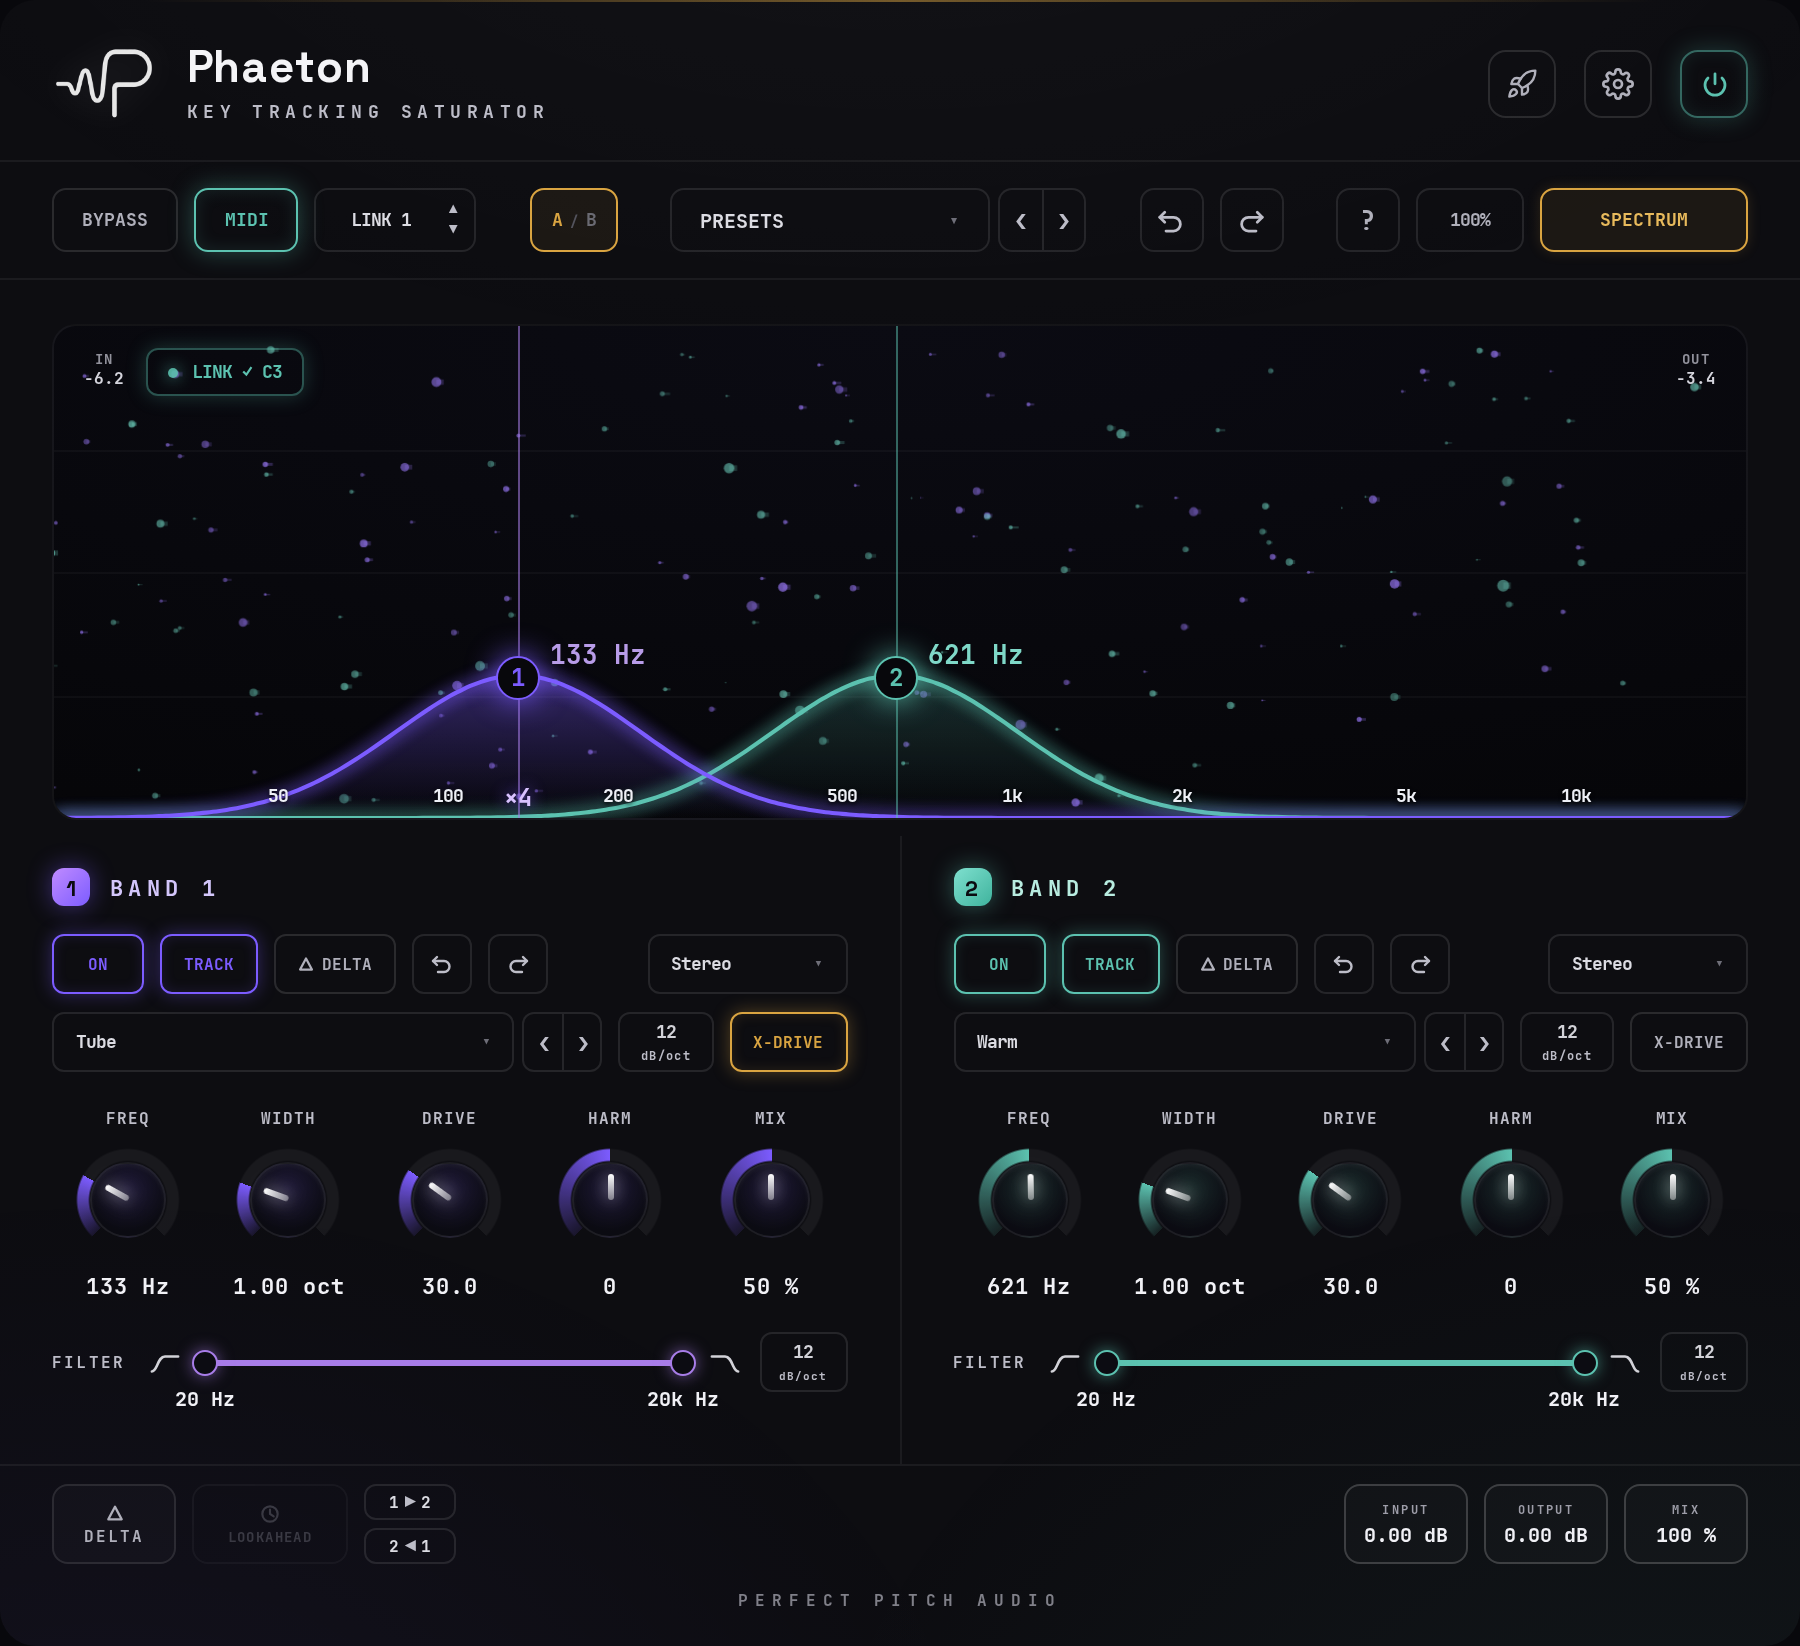Open the Warm saturation type dropdown

(x=1184, y=1042)
